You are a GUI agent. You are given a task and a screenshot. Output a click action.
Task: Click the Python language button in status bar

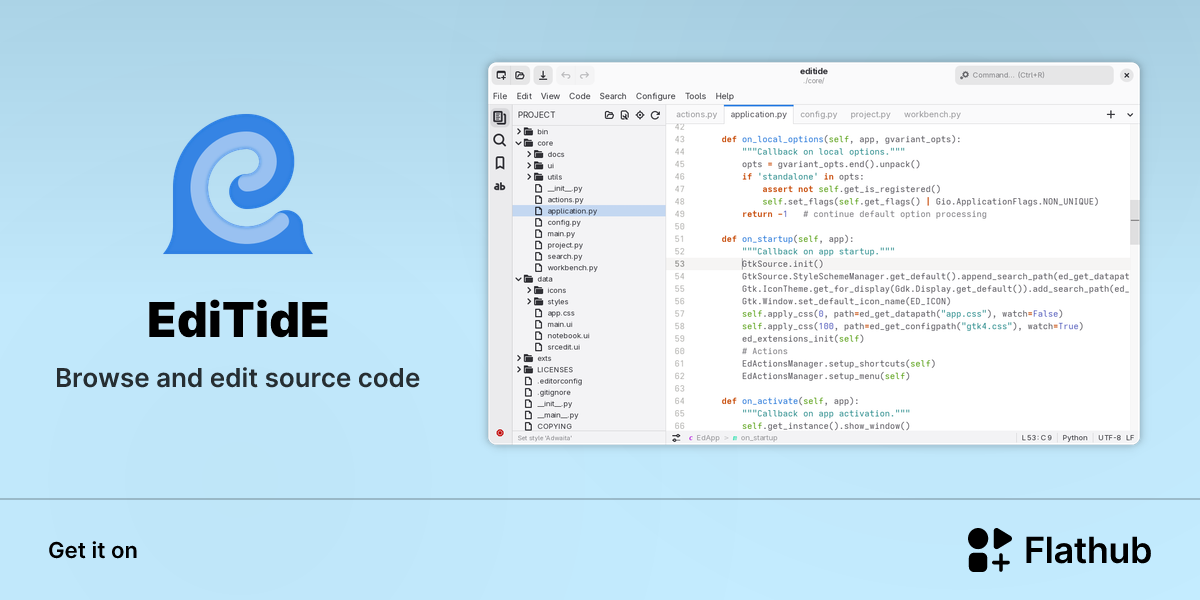point(1075,438)
